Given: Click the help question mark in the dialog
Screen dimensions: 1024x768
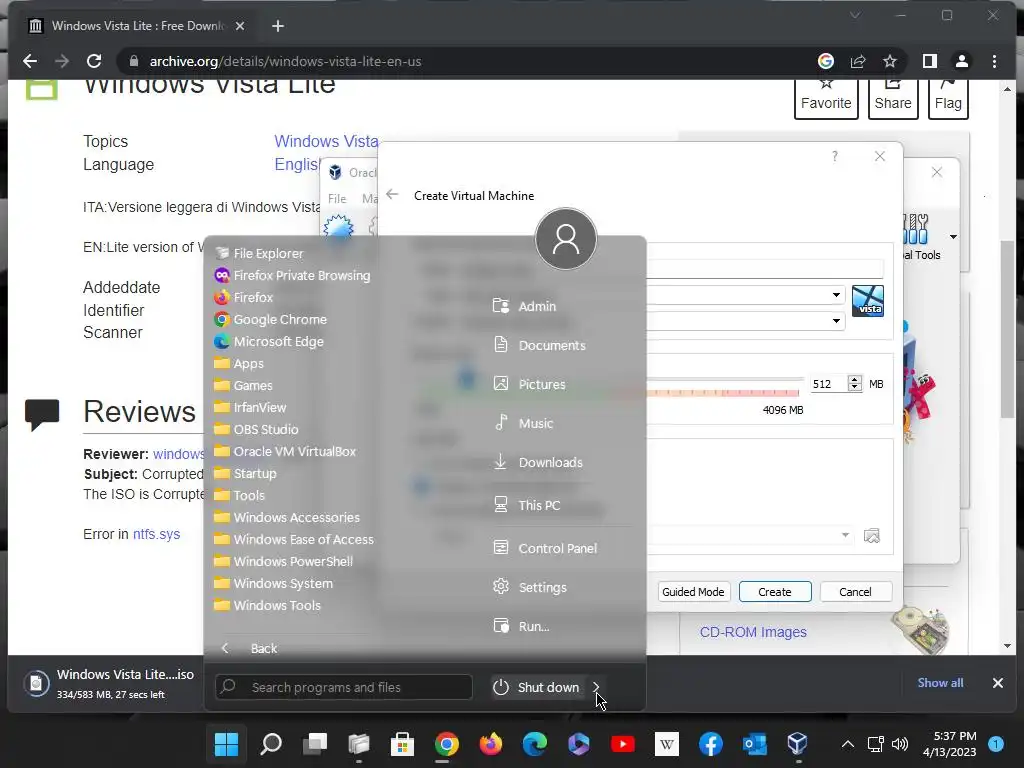Looking at the screenshot, I should 835,156.
